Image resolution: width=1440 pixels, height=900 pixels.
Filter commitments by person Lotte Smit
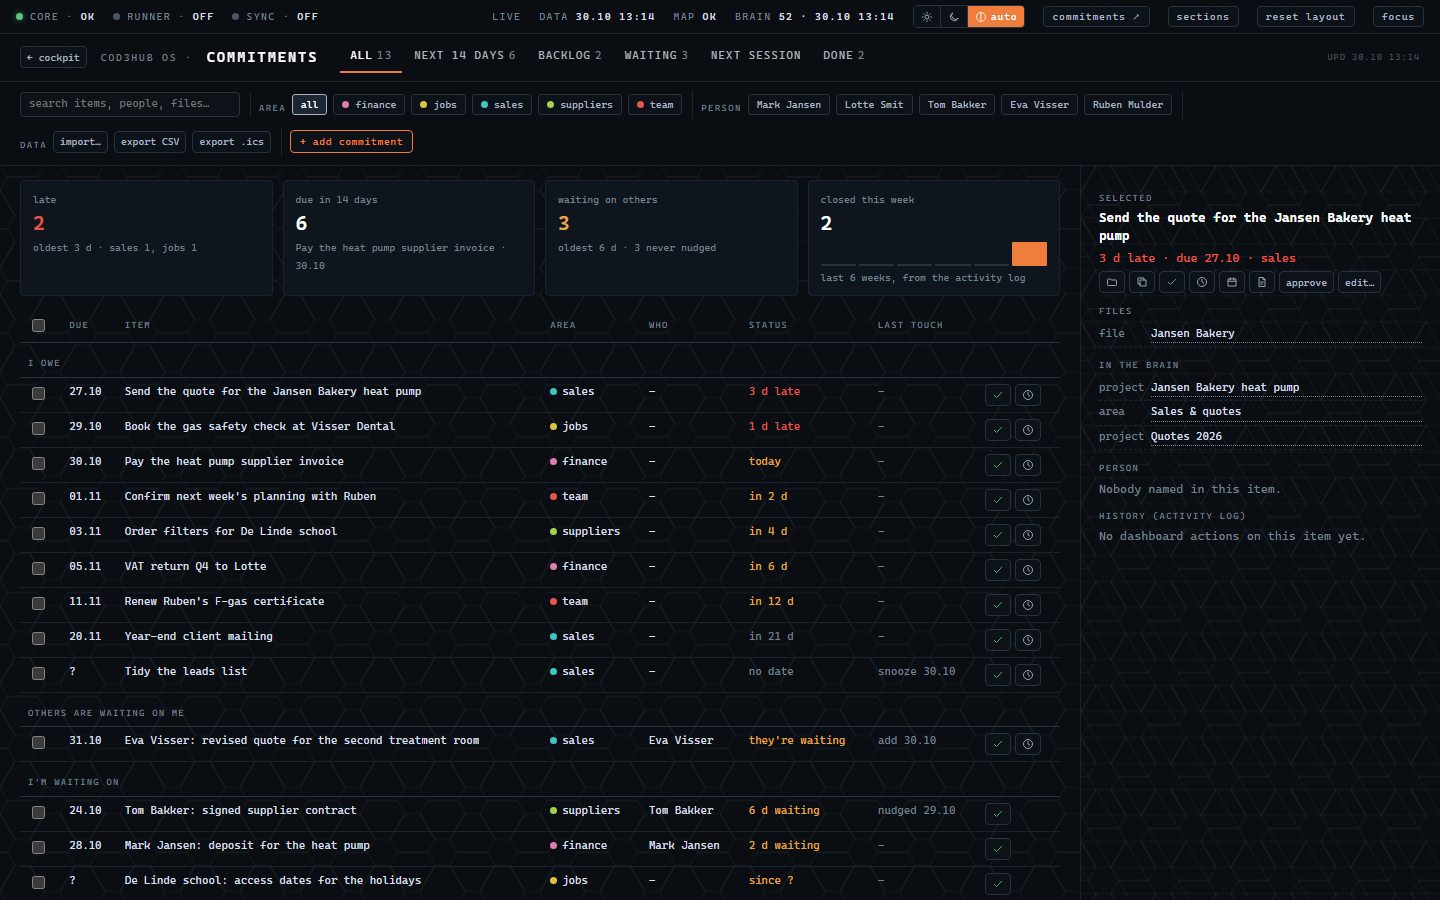pos(874,105)
